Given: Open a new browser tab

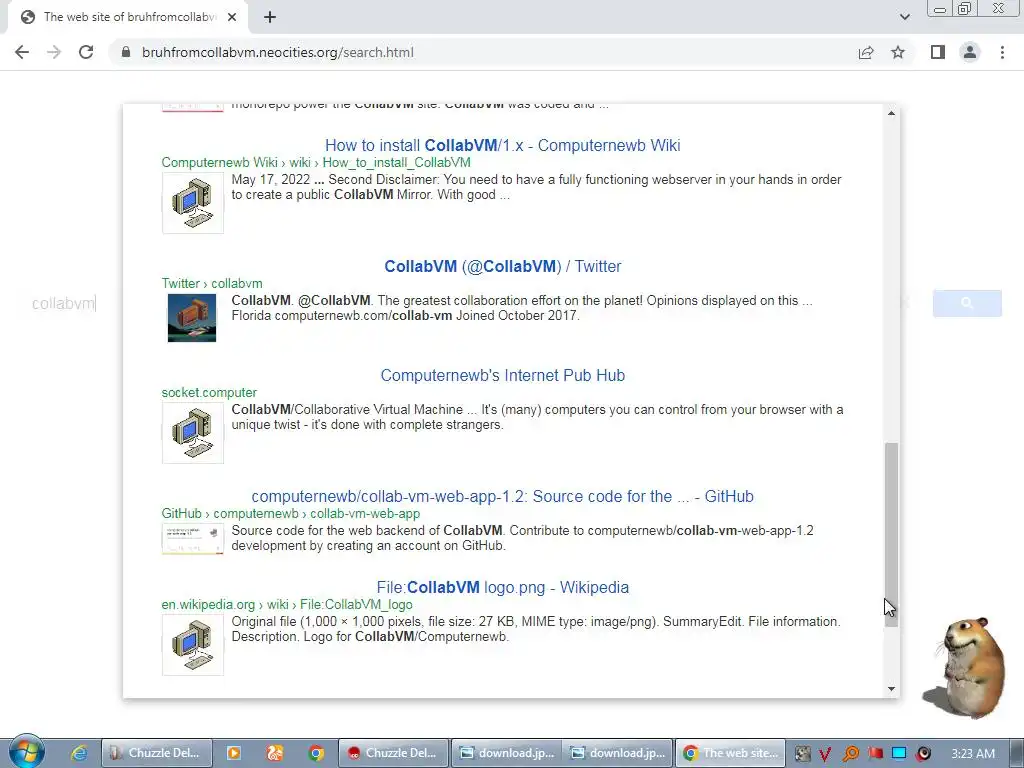Looking at the screenshot, I should pyautogui.click(x=270, y=17).
